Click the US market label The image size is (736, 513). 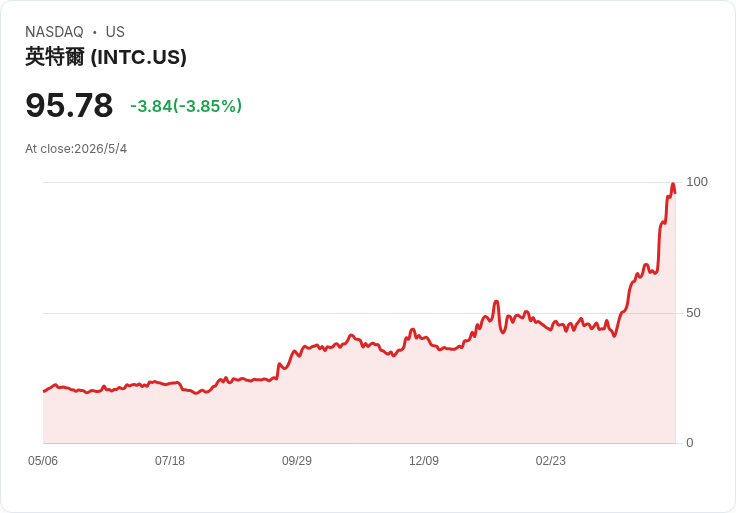click(x=115, y=32)
